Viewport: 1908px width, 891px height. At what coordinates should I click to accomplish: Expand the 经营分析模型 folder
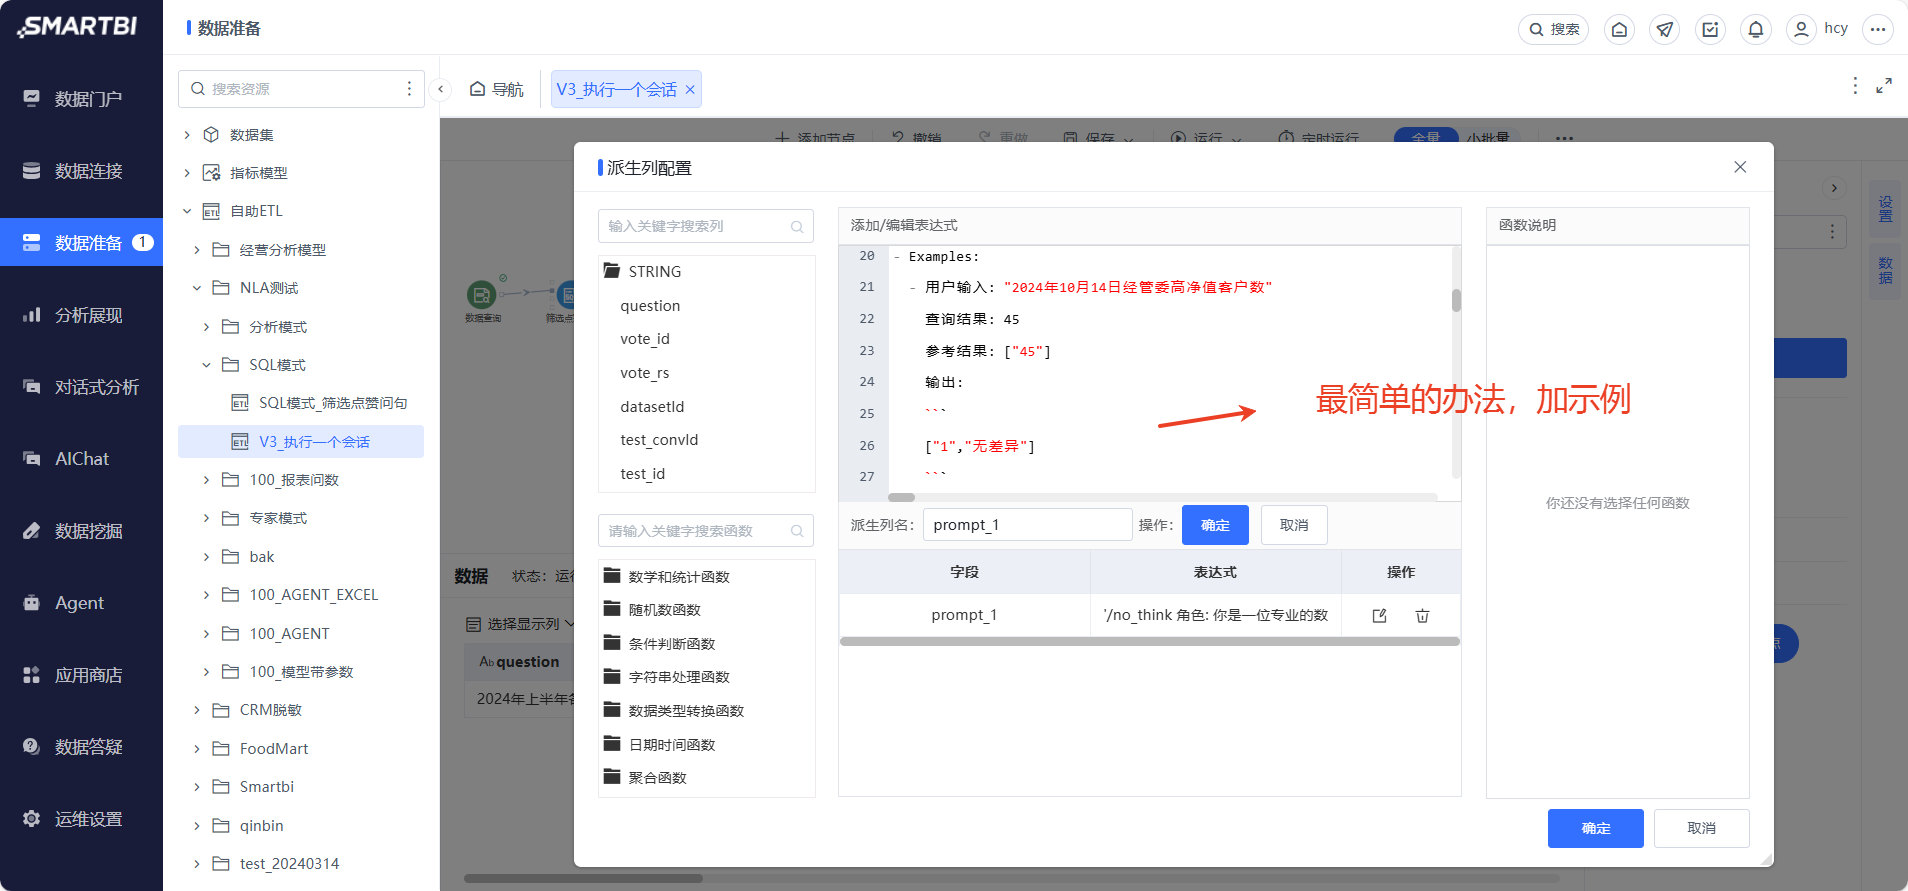(197, 250)
